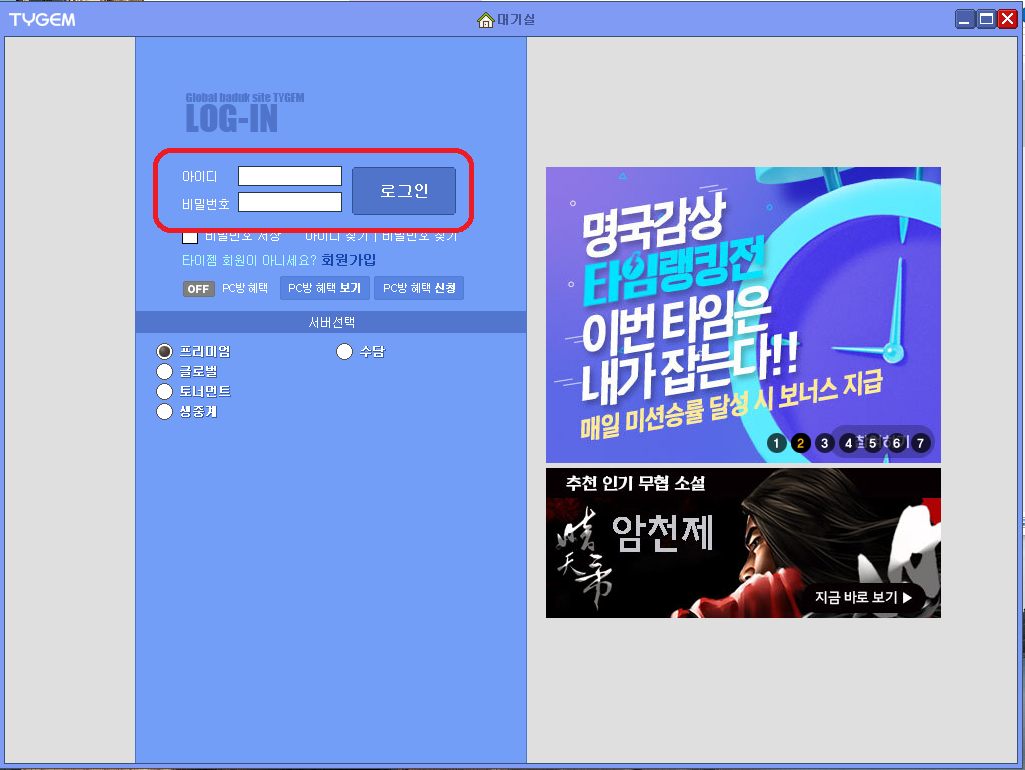Click inside the 아이디 input field

point(289,176)
